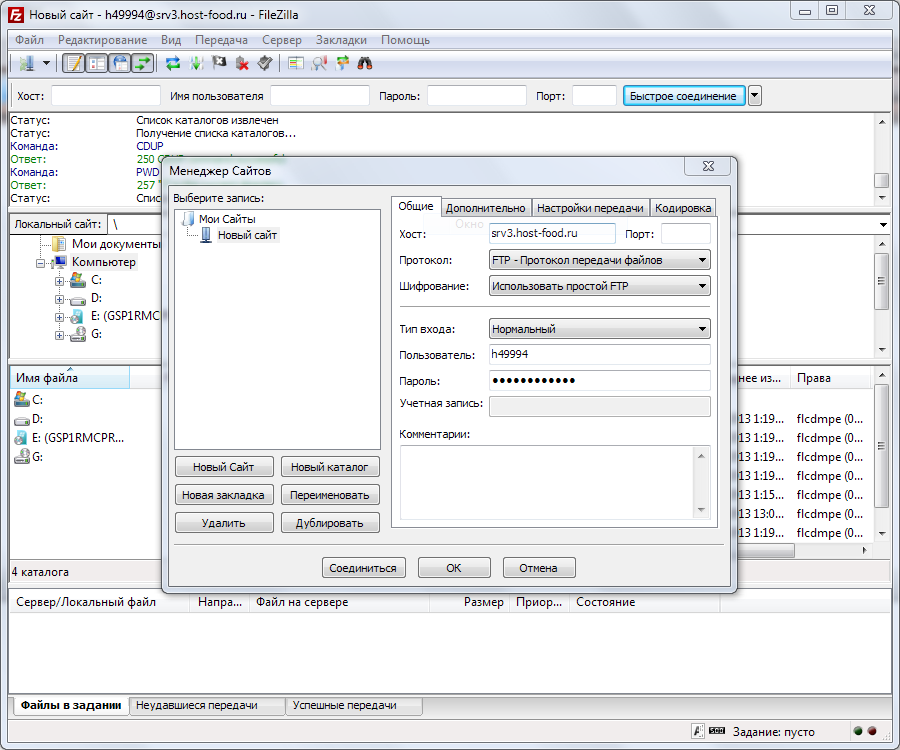The height and width of the screenshot is (750, 900).
Task: Click the D: drive icon in file list
Action: tap(22, 419)
